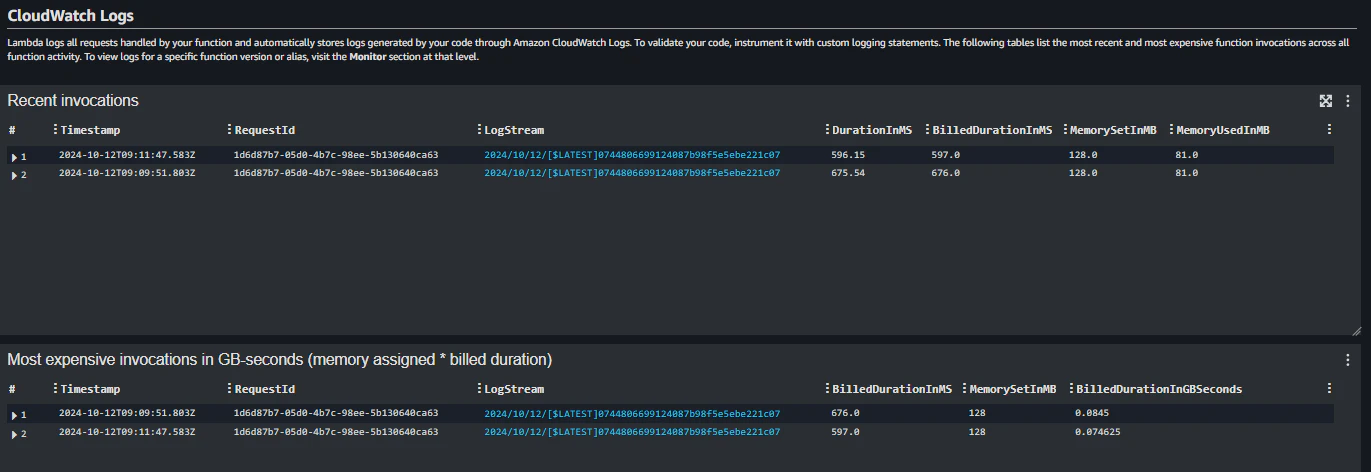Click LogStream column header in Recent invocations
1371x472 pixels.
[514, 130]
